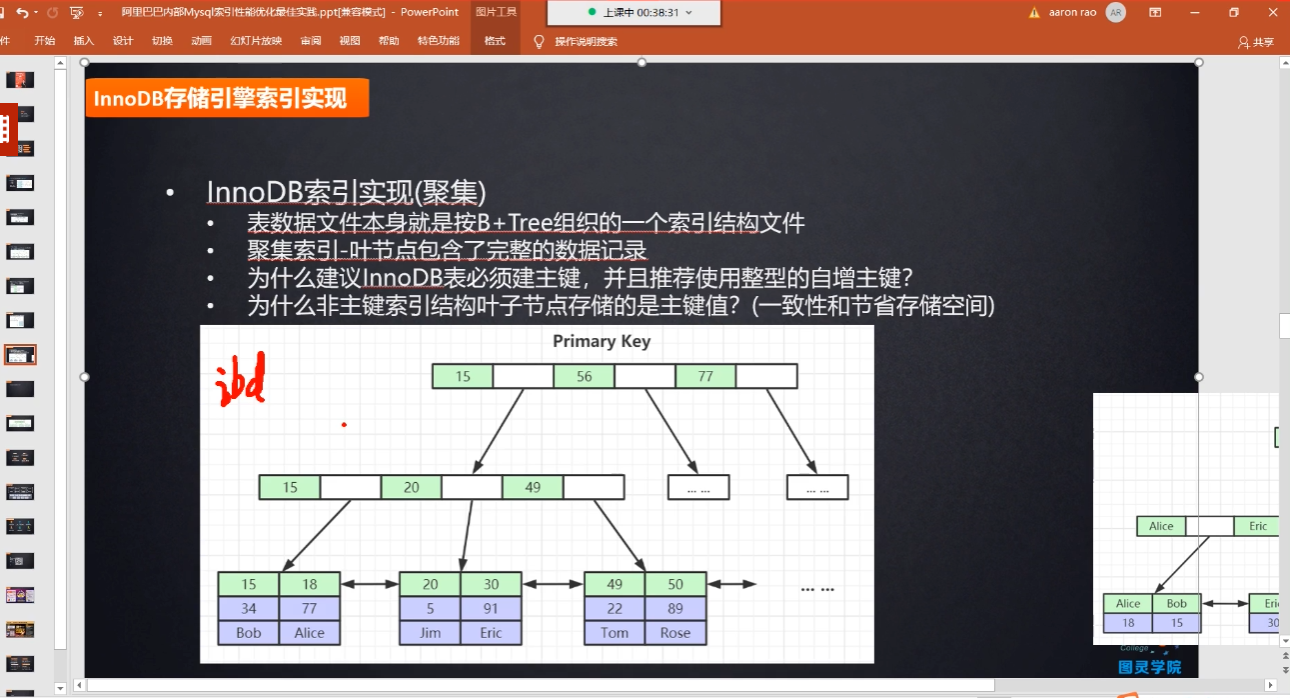Switch to the 设计 ribbon tab
This screenshot has width=1290, height=698.
tap(123, 41)
